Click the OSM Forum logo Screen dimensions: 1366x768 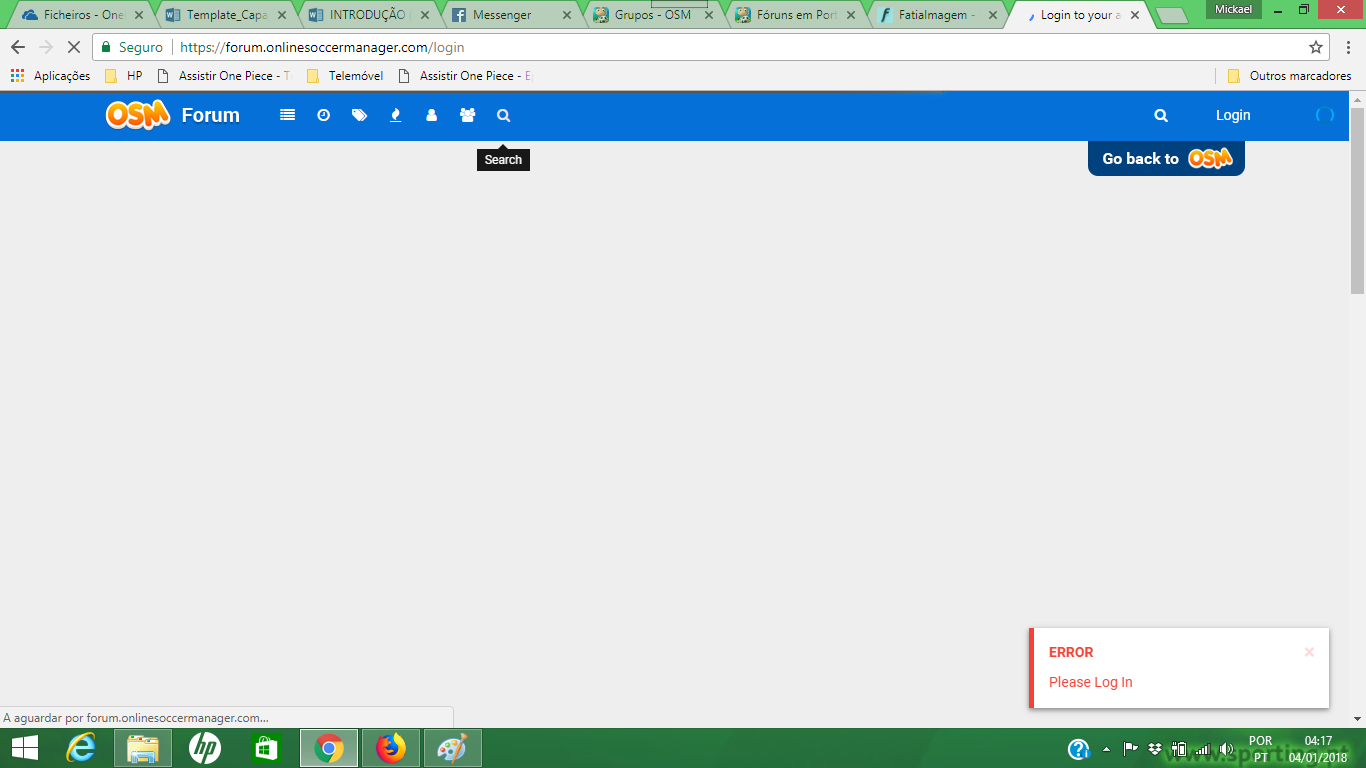(x=173, y=115)
